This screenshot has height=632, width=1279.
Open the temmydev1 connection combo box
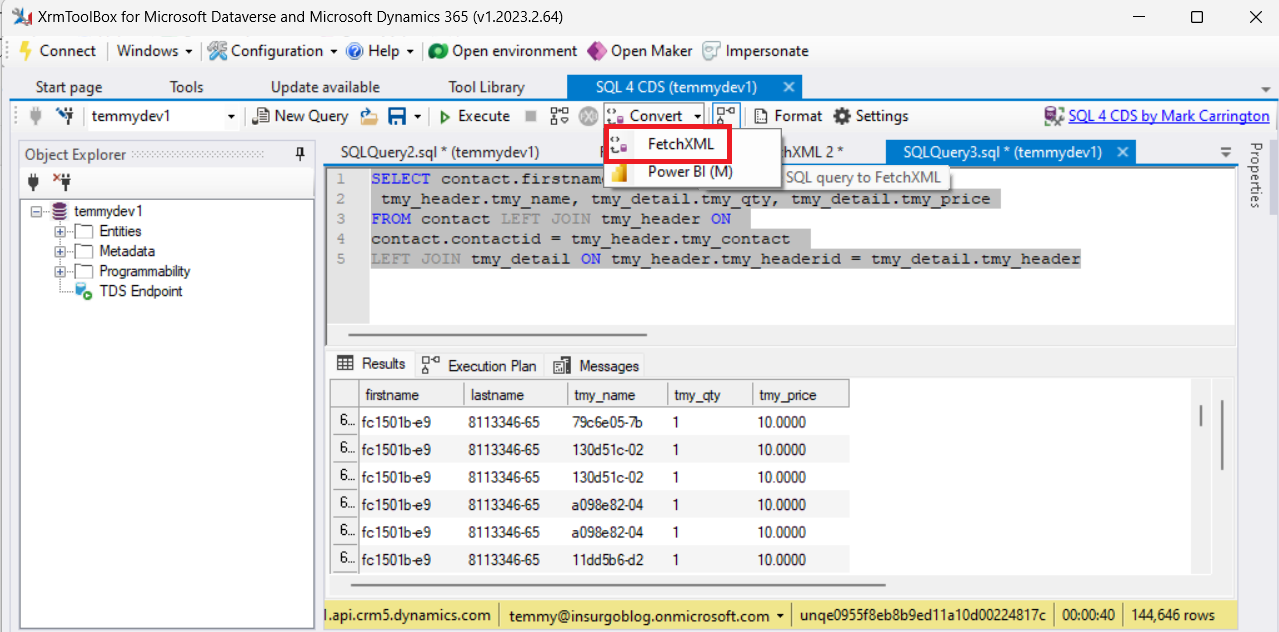[164, 116]
